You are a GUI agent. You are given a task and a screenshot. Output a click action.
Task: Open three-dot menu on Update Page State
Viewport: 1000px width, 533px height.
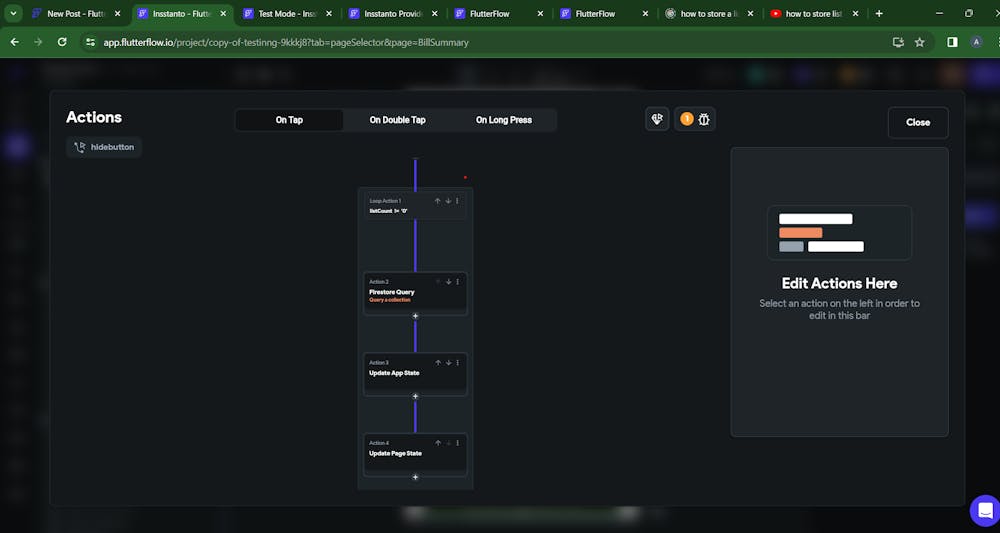[x=457, y=443]
